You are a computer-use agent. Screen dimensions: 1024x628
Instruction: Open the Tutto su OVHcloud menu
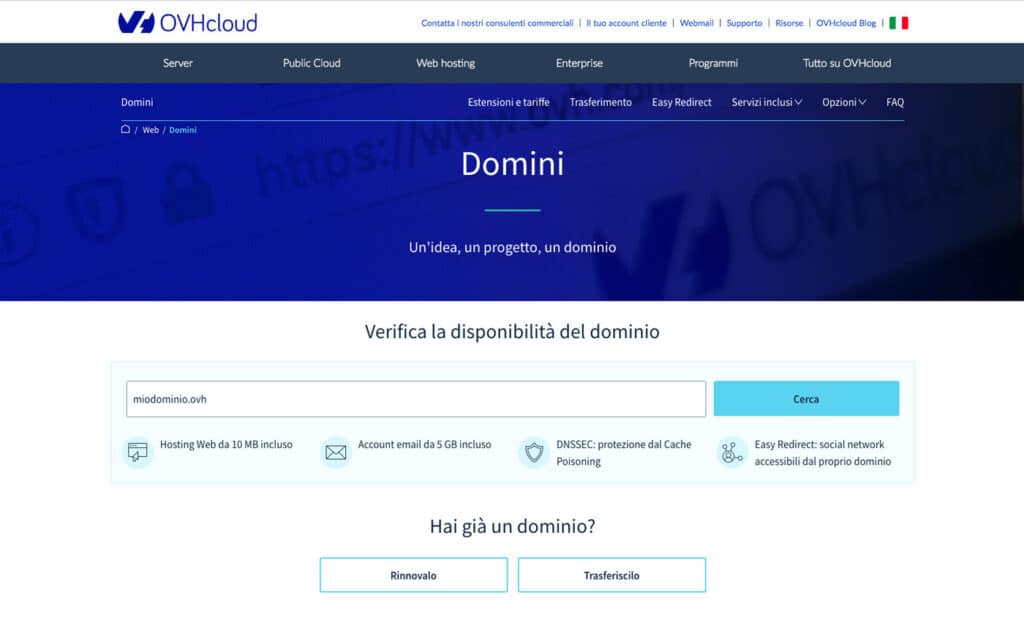click(848, 62)
